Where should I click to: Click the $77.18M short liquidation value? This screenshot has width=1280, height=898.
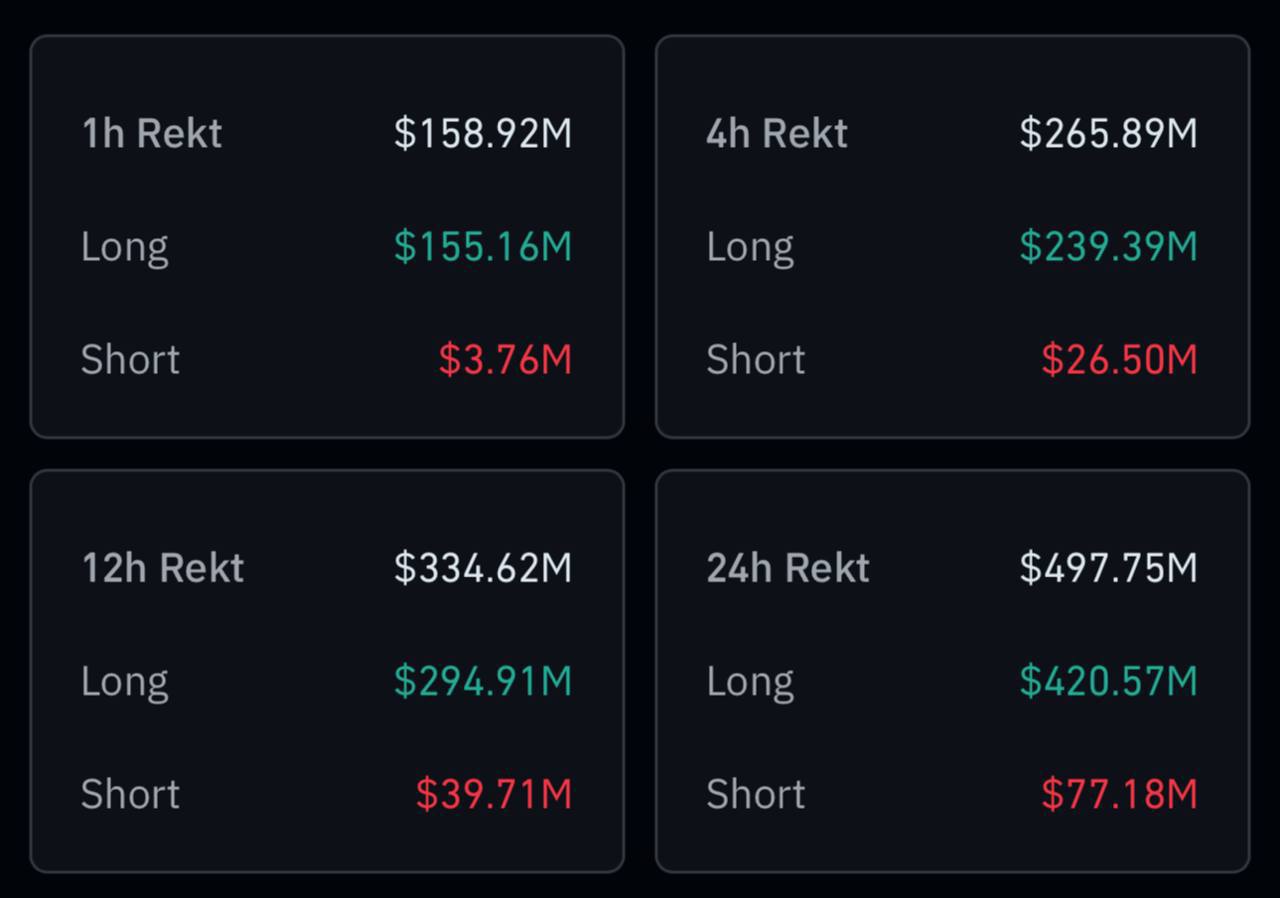pyautogui.click(x=1119, y=794)
